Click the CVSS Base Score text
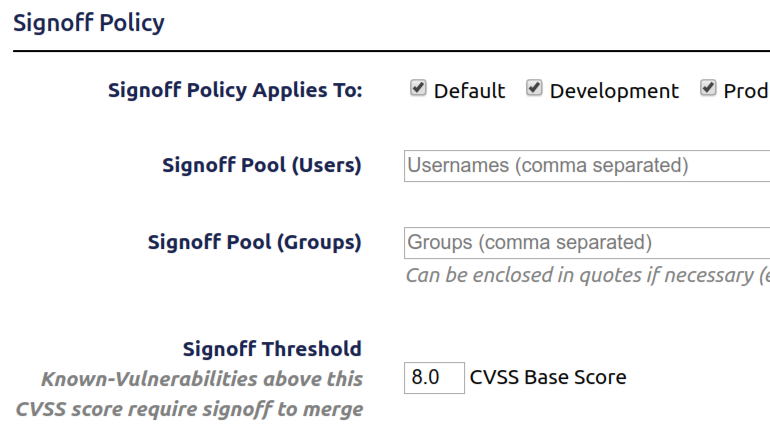 pos(548,378)
